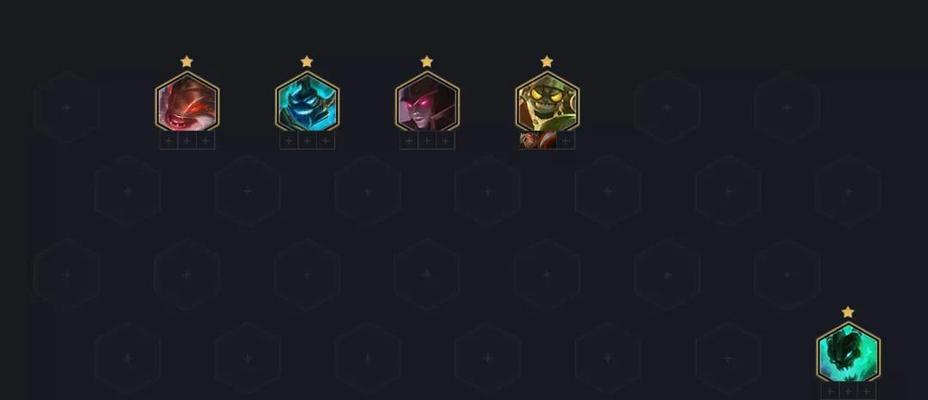The height and width of the screenshot is (400, 928).
Task: Click empty hexagon at top row far right
Action: (787, 108)
